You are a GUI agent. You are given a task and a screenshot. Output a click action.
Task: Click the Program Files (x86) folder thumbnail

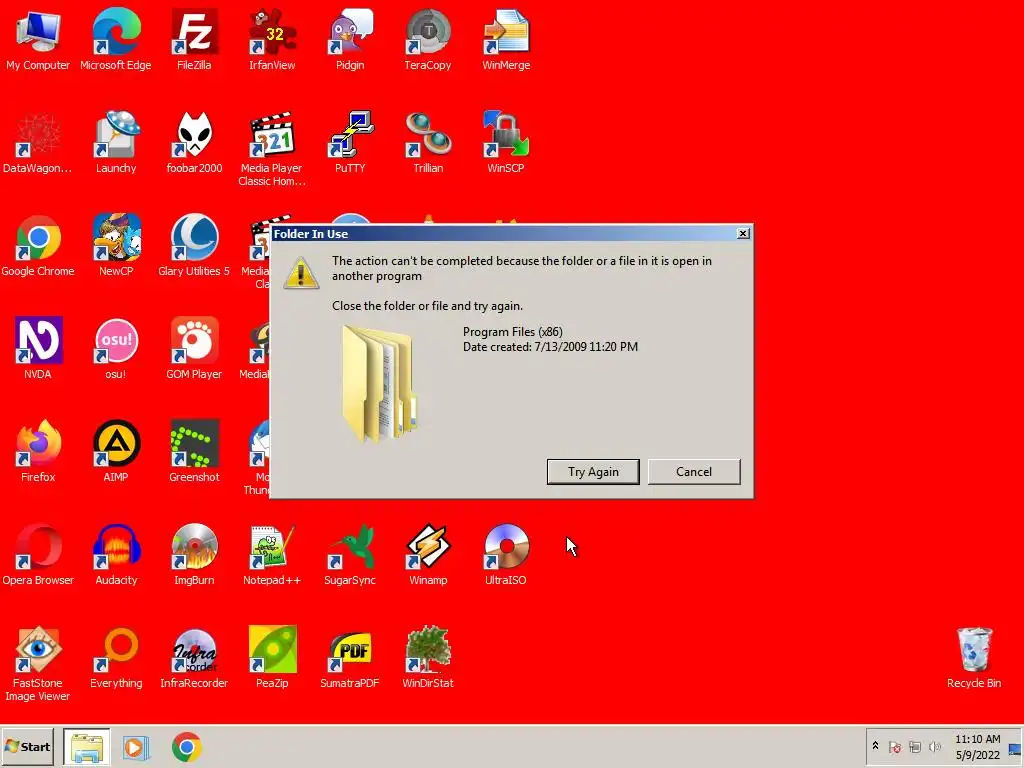pyautogui.click(x=379, y=383)
